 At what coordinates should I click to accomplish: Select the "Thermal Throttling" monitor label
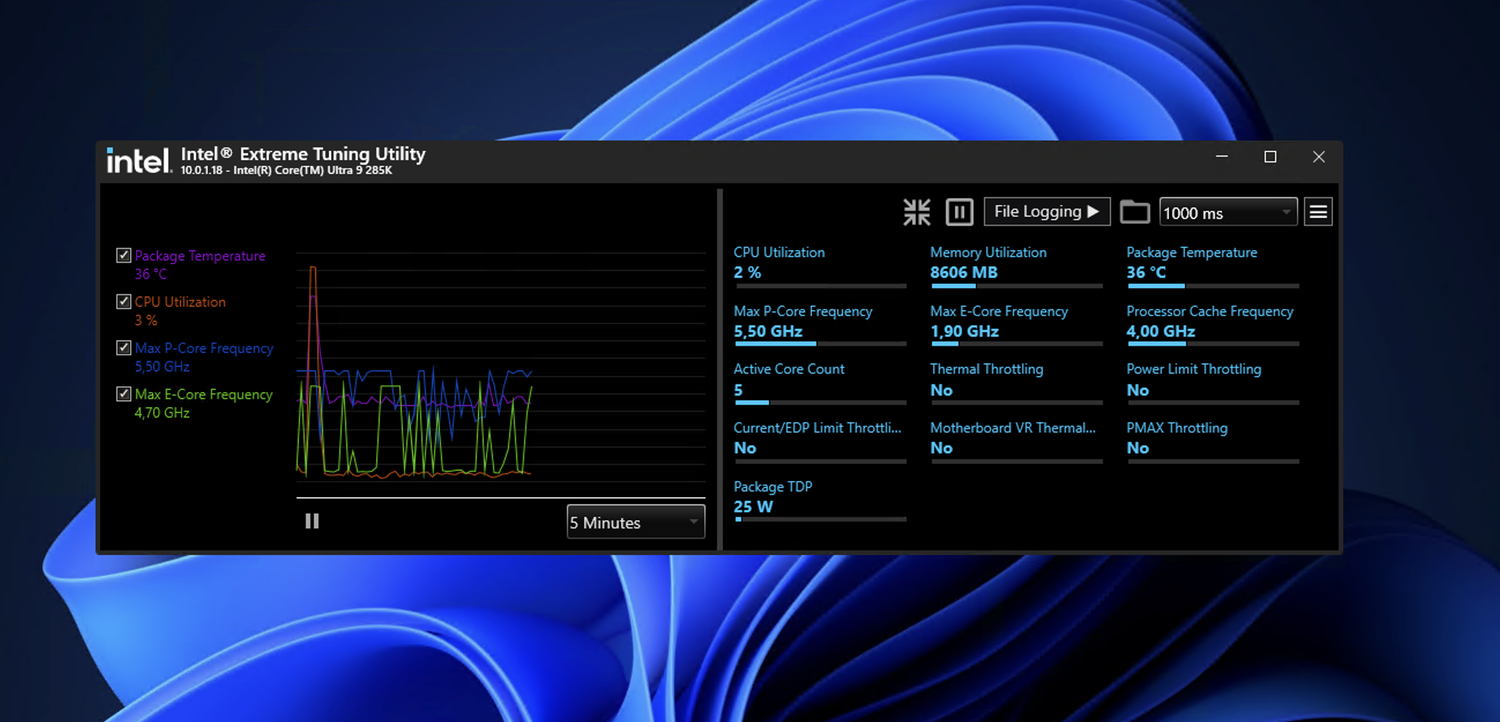tap(986, 370)
